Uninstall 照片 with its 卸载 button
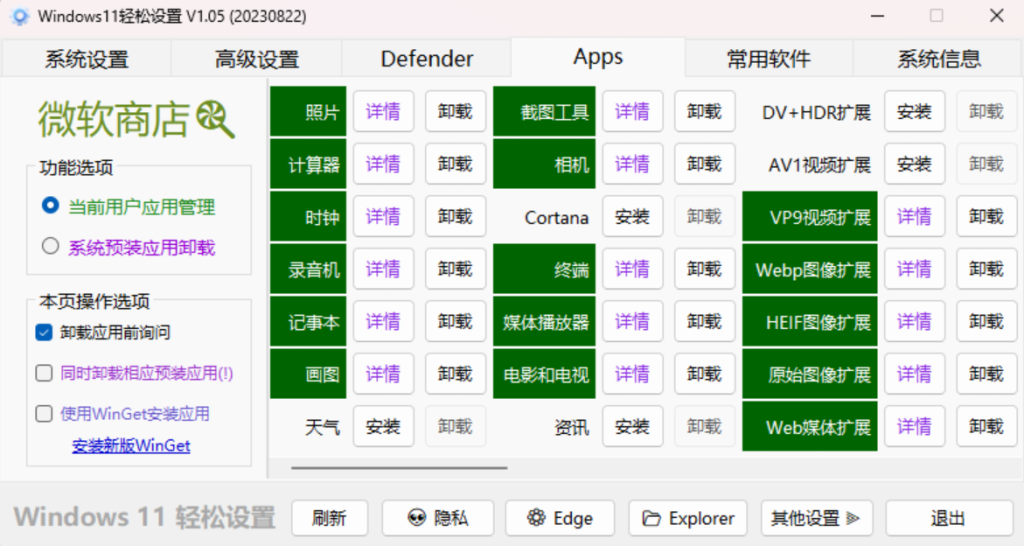The width and height of the screenshot is (1024, 546). (x=455, y=112)
